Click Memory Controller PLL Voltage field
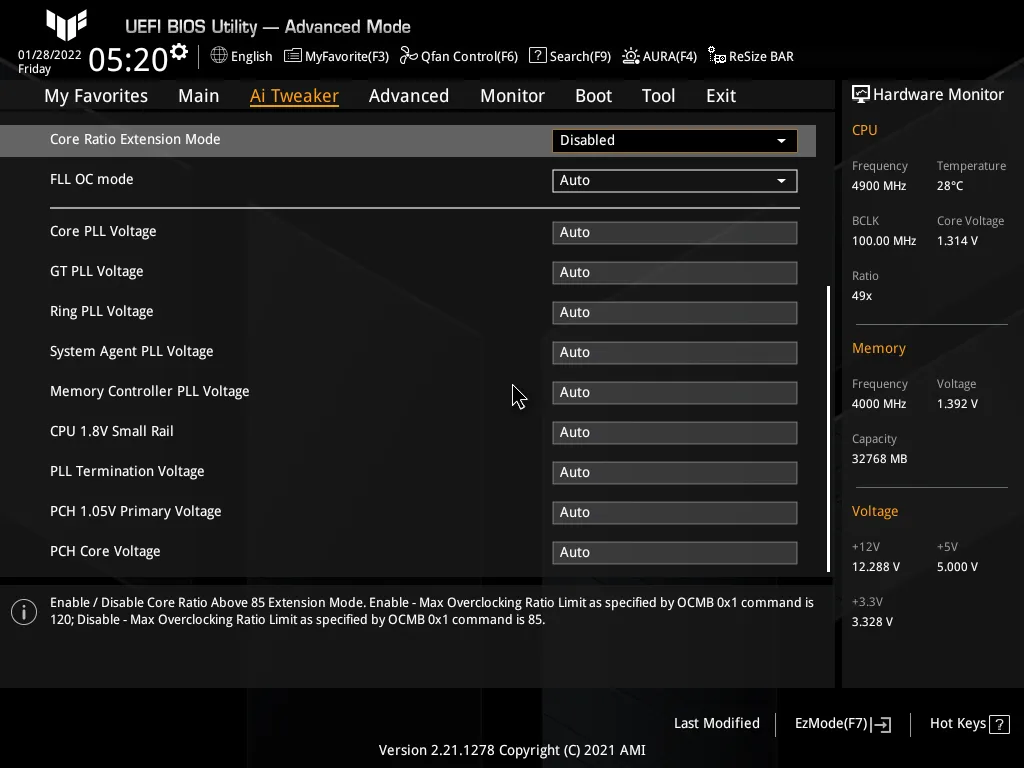 (675, 392)
